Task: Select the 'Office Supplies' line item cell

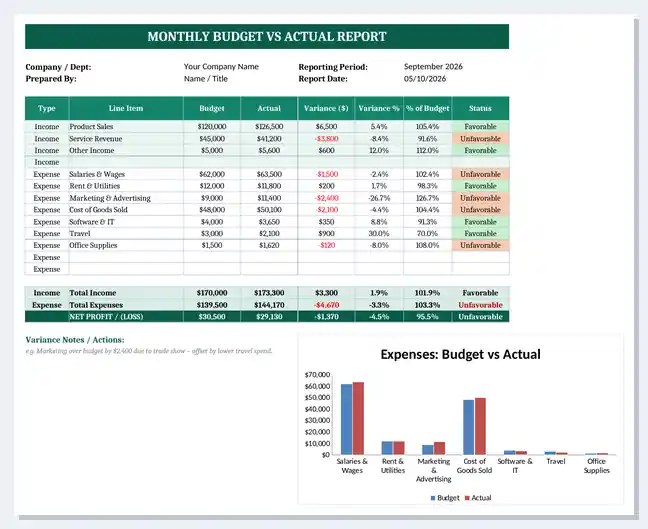Action: point(126,245)
